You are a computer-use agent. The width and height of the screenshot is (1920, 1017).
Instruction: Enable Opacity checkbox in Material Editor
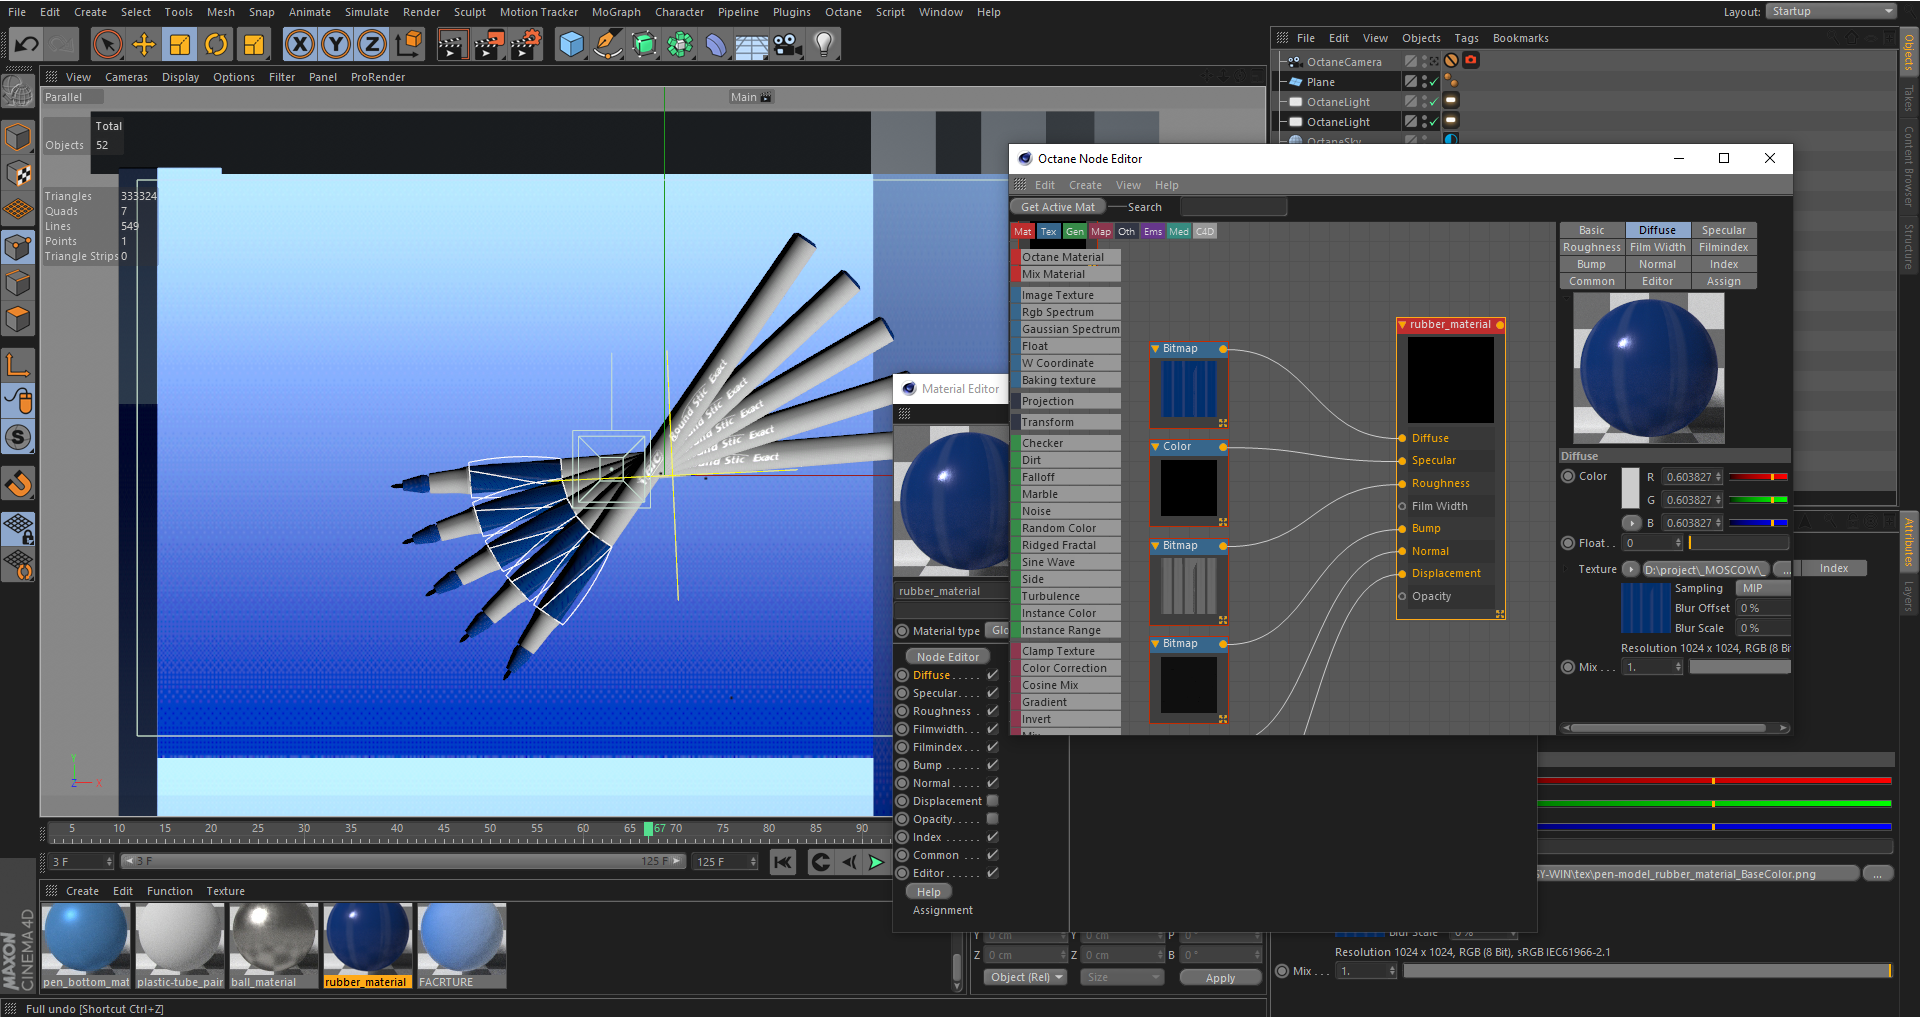tap(993, 819)
